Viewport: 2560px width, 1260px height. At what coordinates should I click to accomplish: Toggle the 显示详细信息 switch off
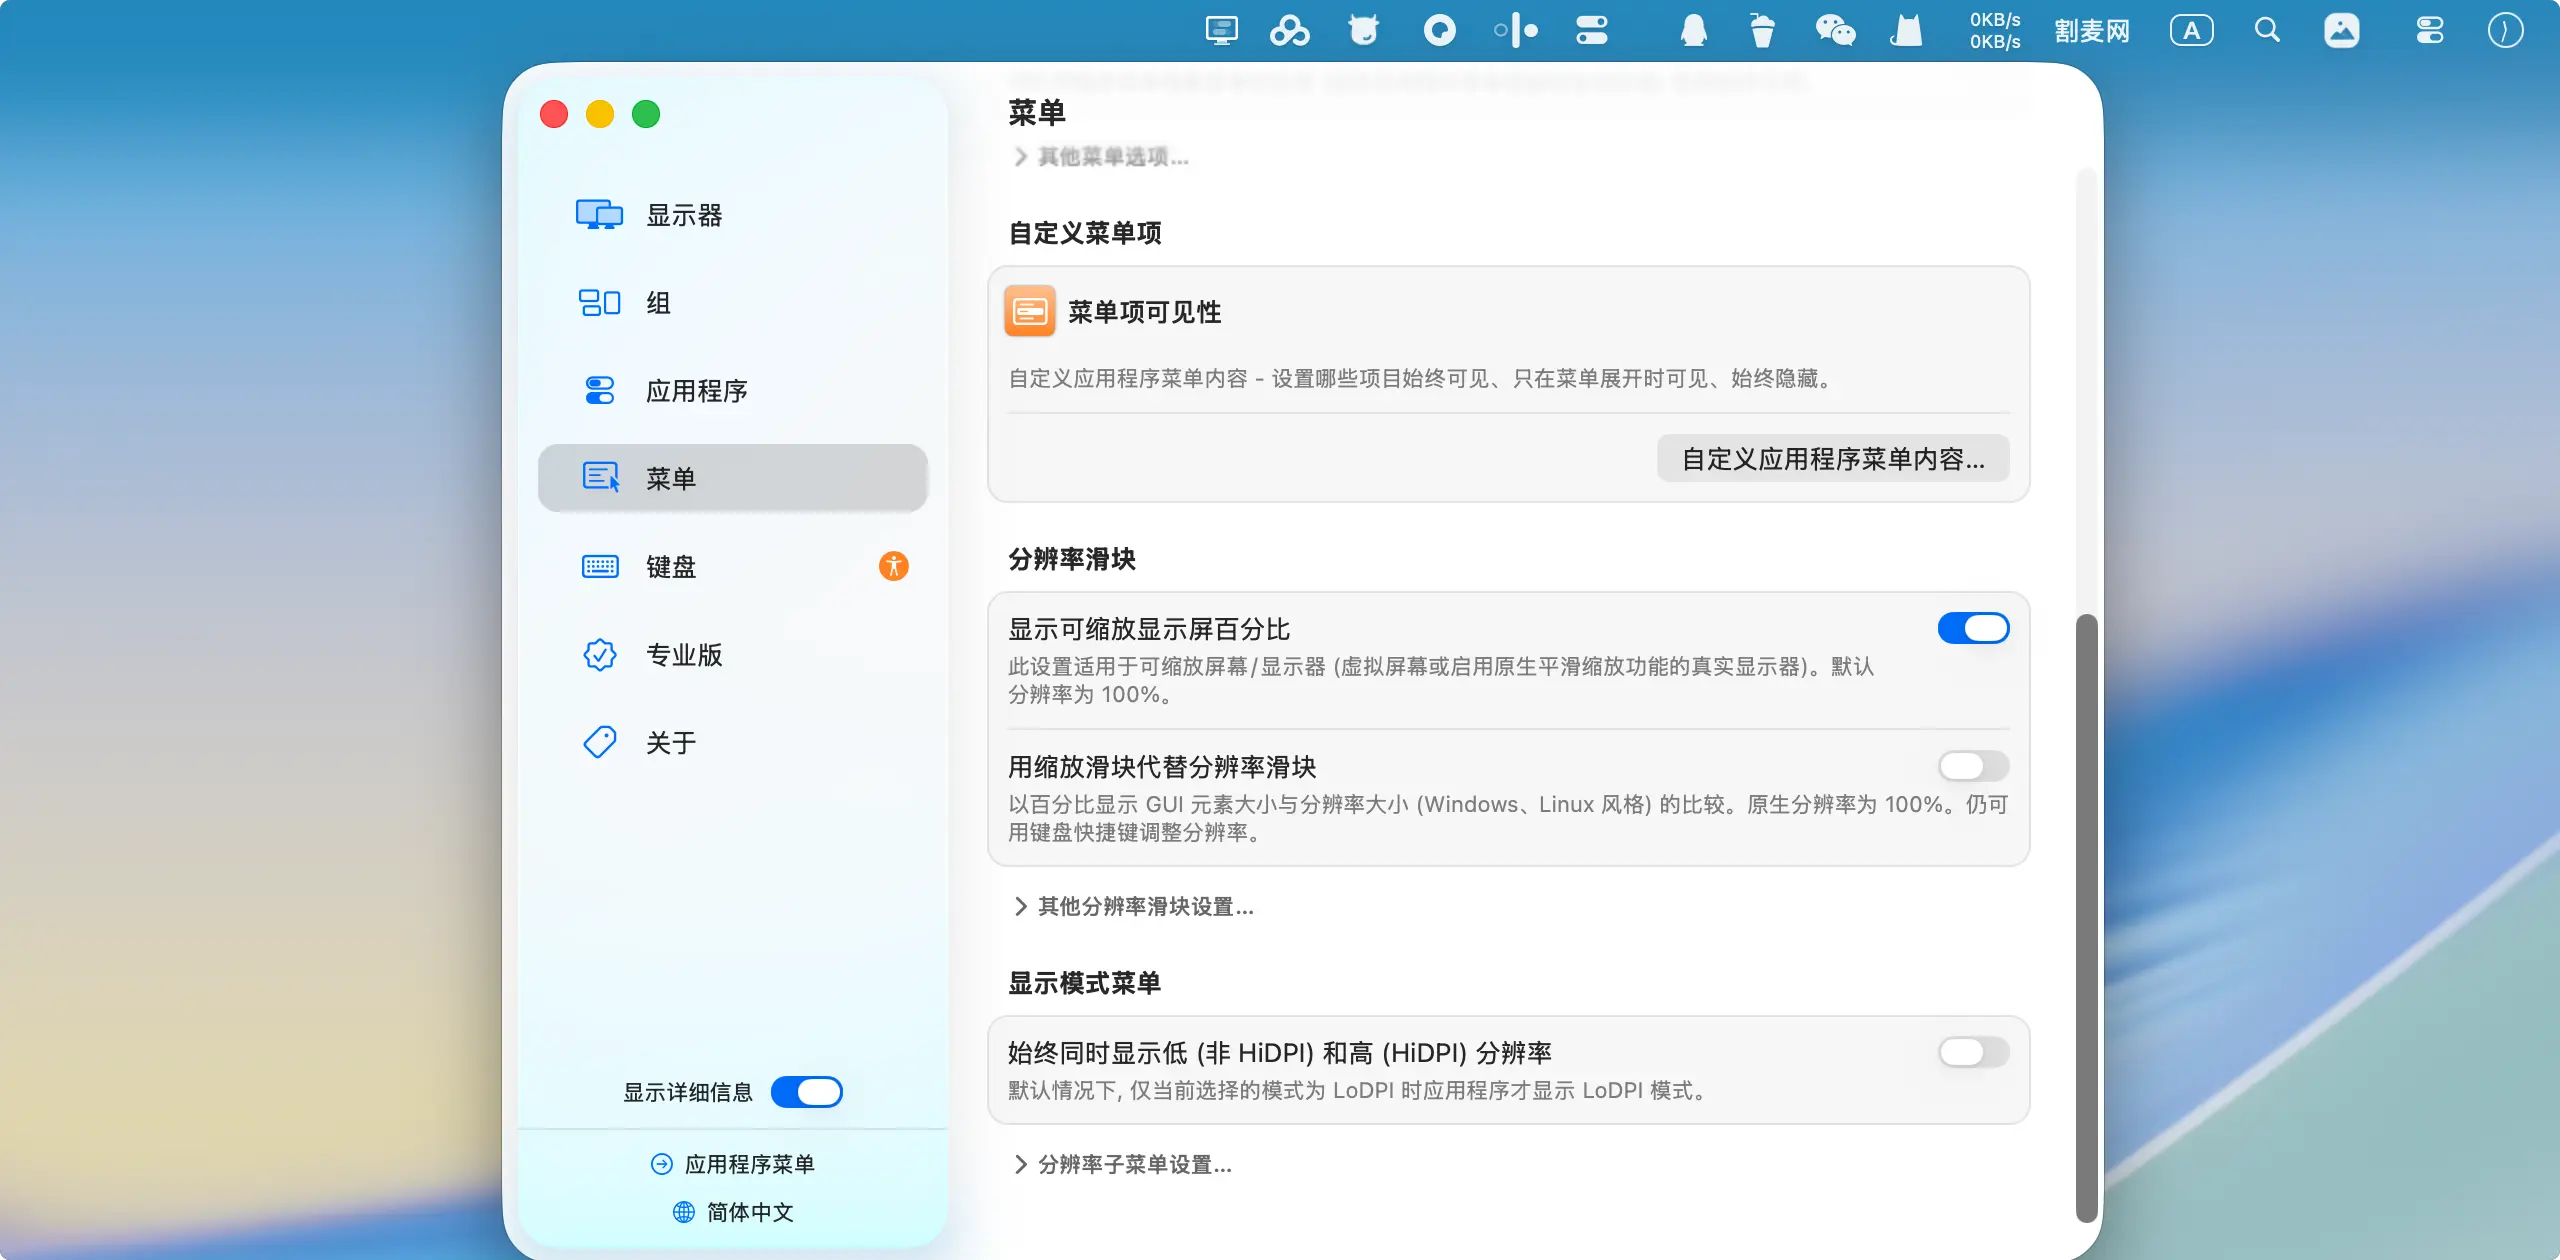[x=806, y=1092]
